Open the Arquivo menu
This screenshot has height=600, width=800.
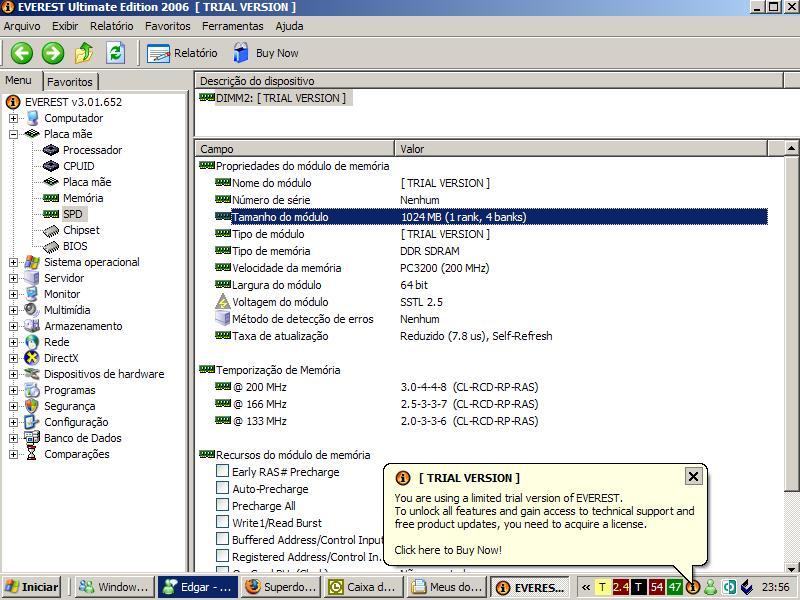pyautogui.click(x=21, y=26)
